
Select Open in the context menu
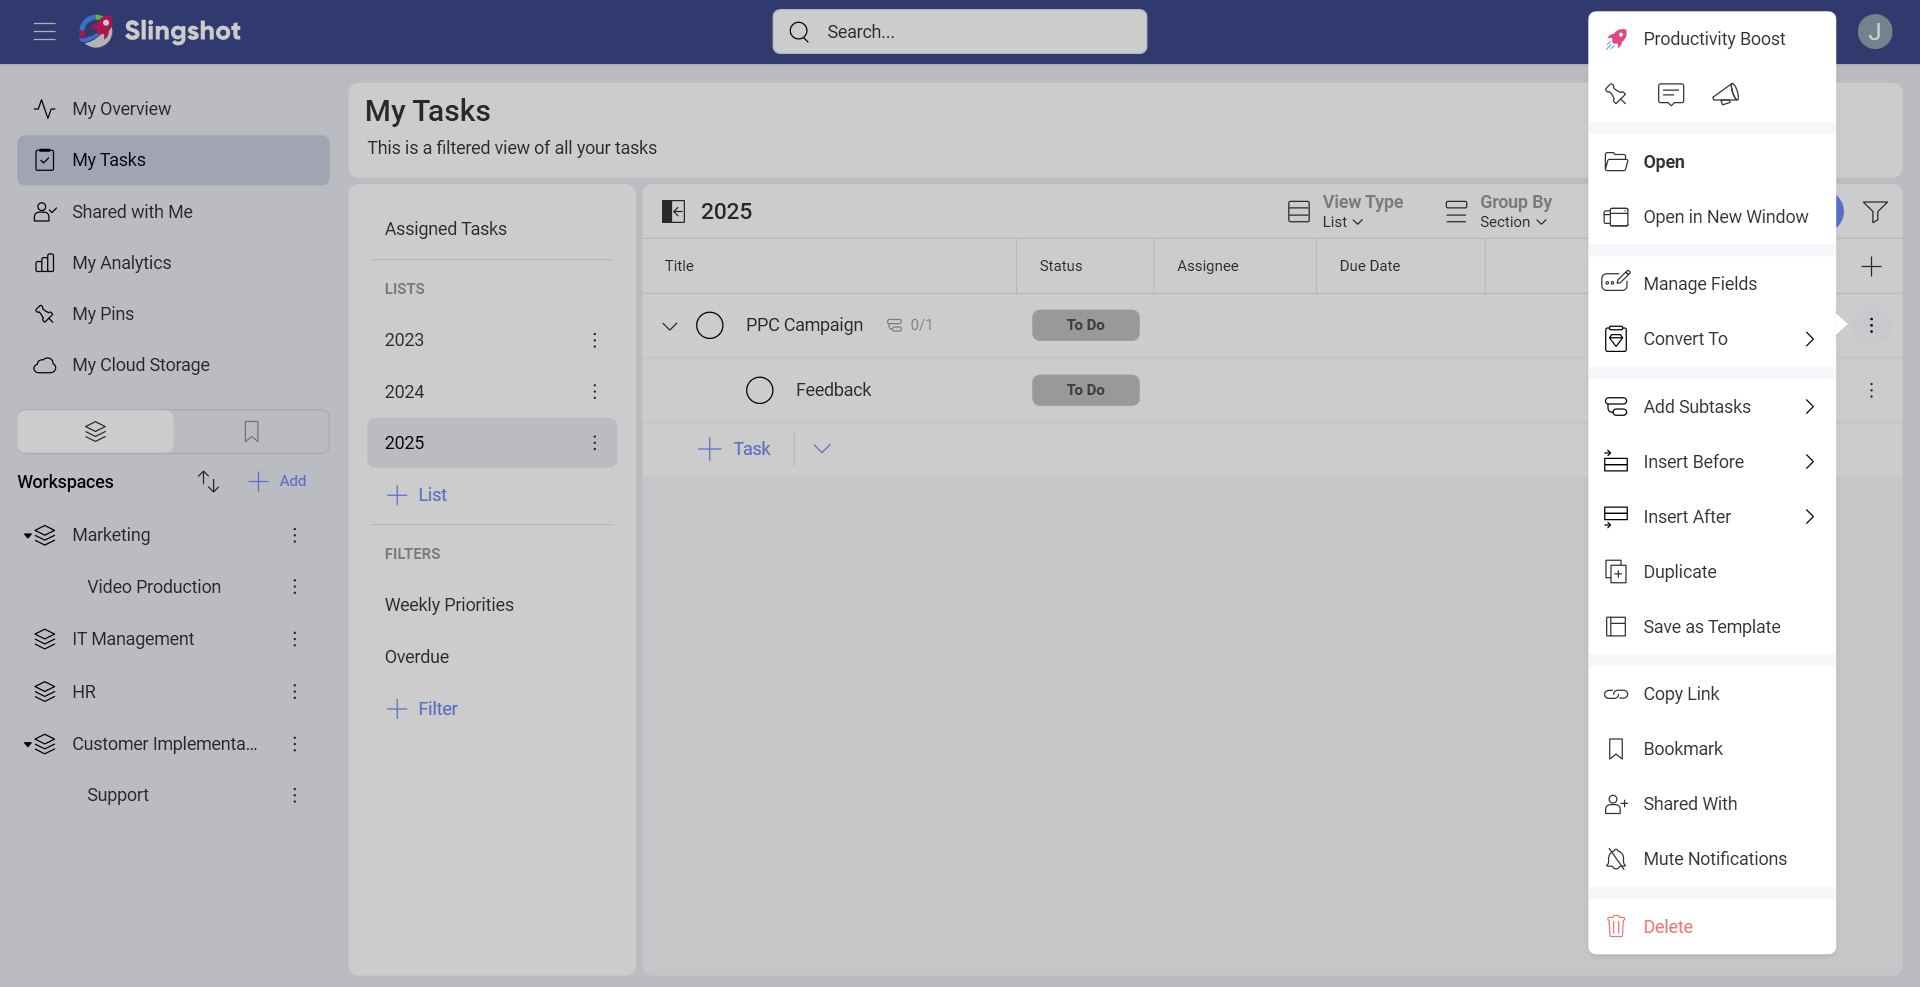point(1712,162)
